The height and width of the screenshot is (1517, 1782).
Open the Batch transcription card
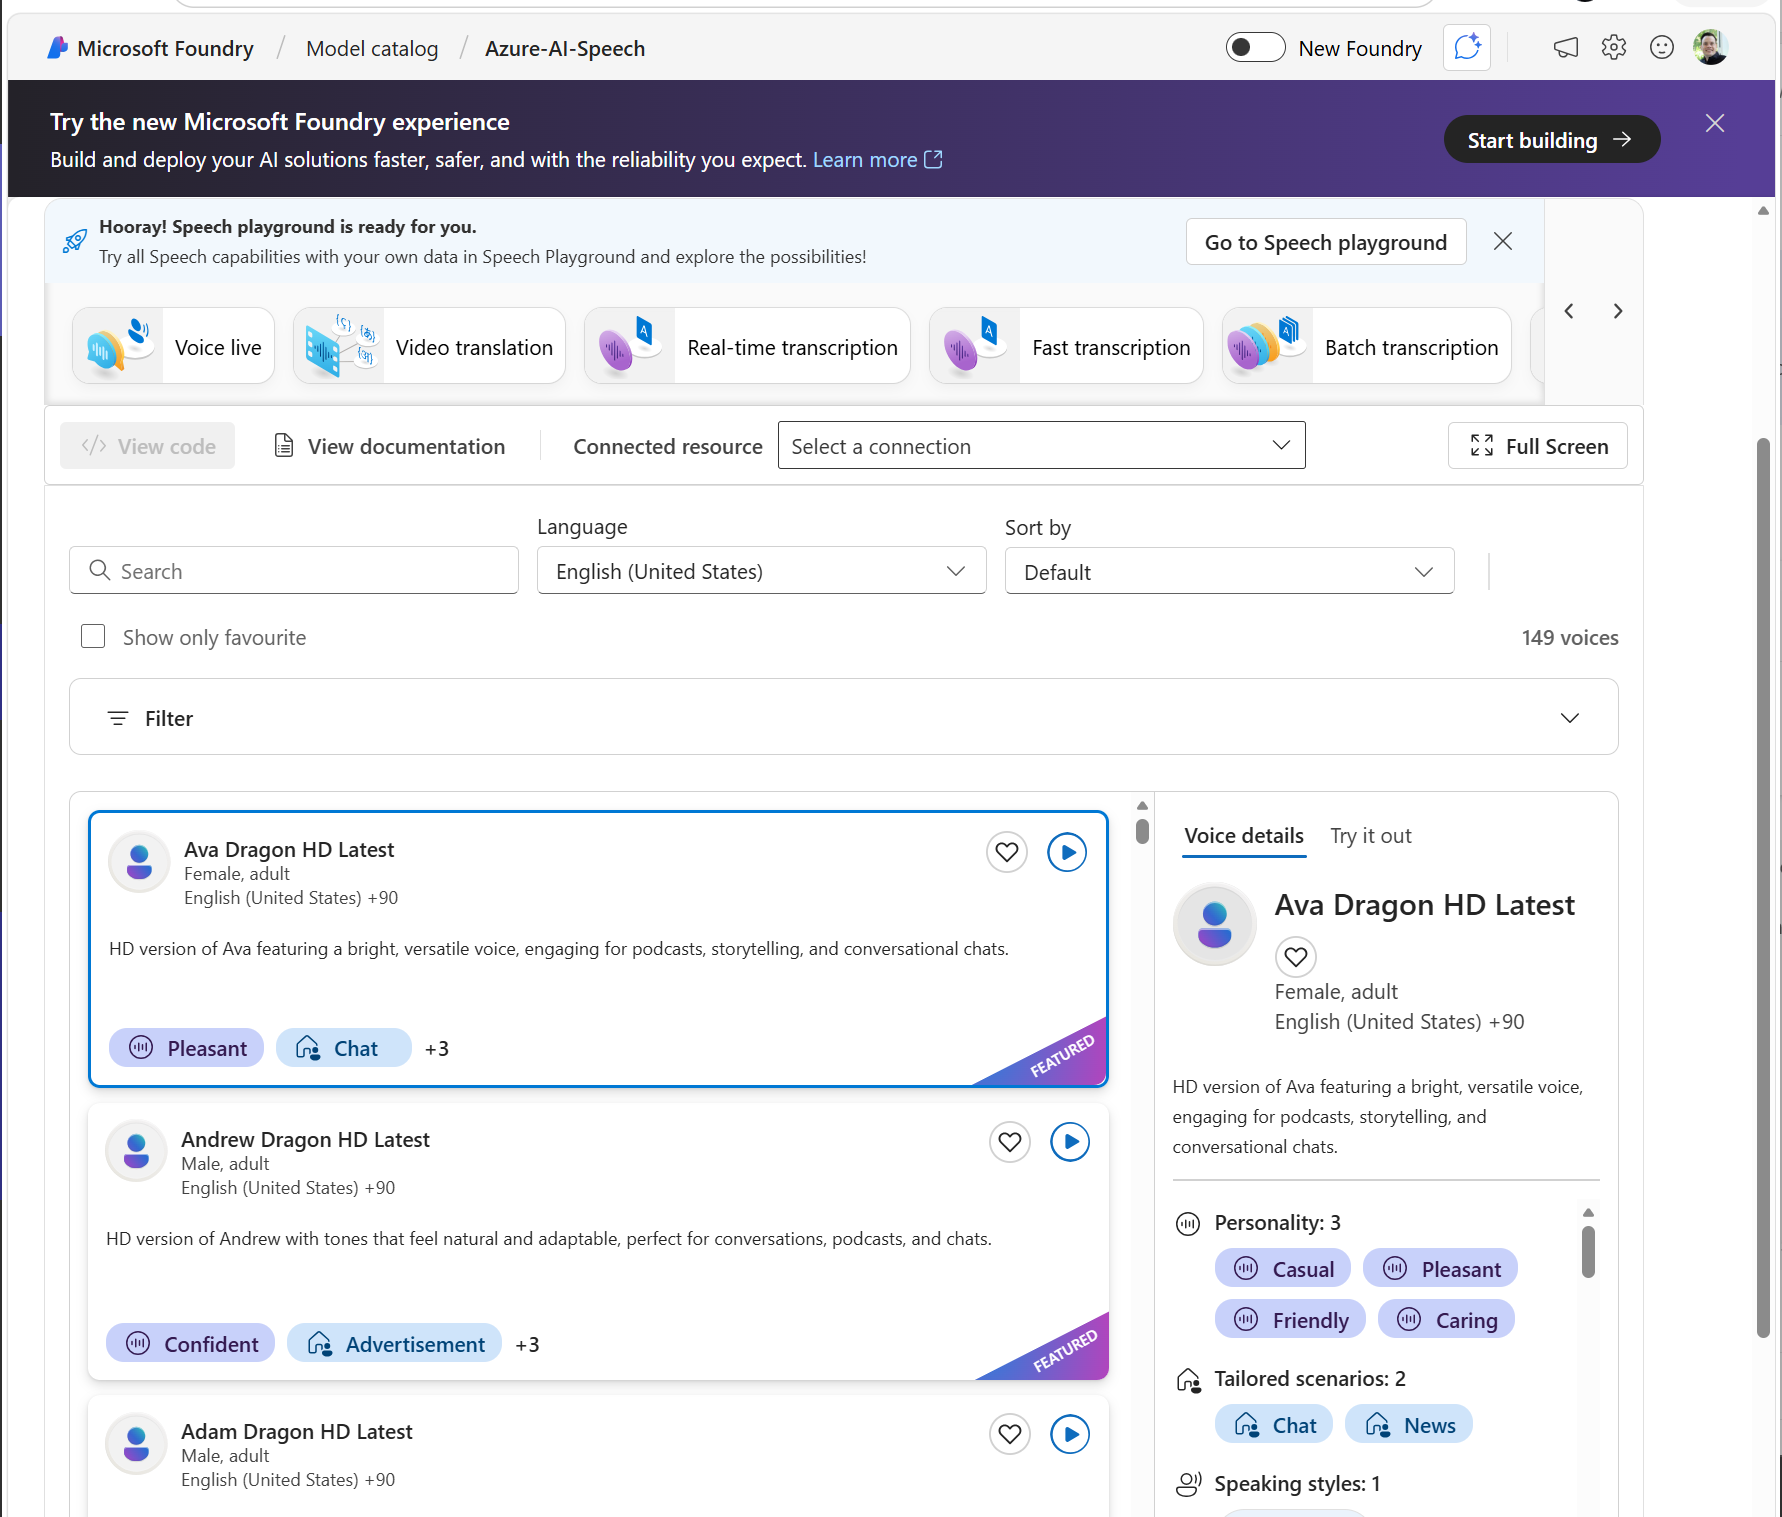pyautogui.click(x=1366, y=346)
